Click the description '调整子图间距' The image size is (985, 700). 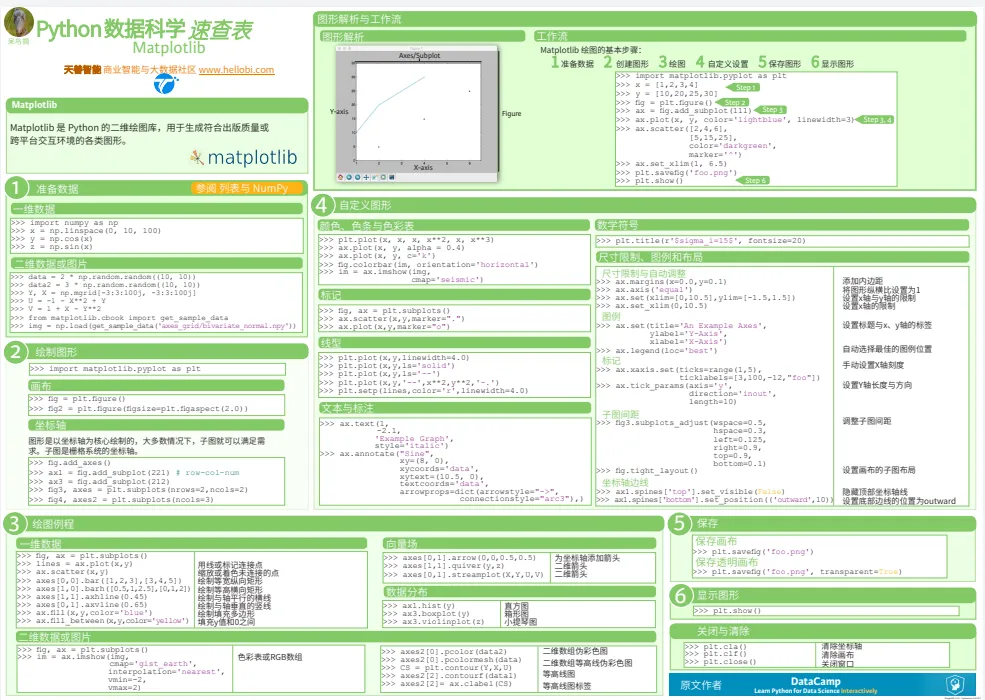867,421
